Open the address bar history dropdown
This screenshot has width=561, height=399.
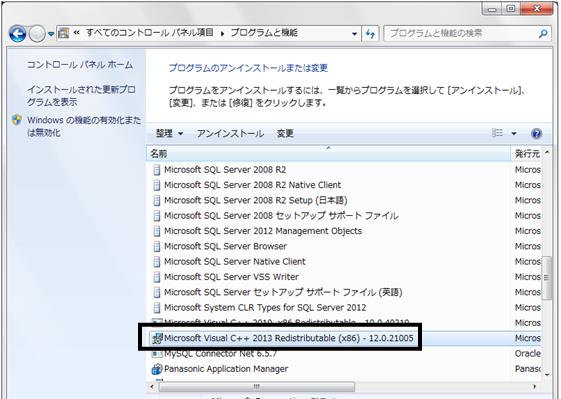pos(354,34)
